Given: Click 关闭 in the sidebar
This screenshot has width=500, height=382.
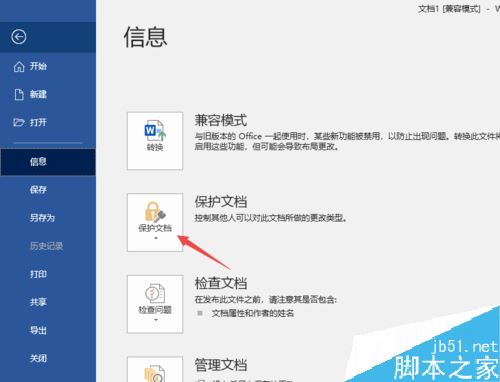Looking at the screenshot, I should pyautogui.click(x=48, y=358).
